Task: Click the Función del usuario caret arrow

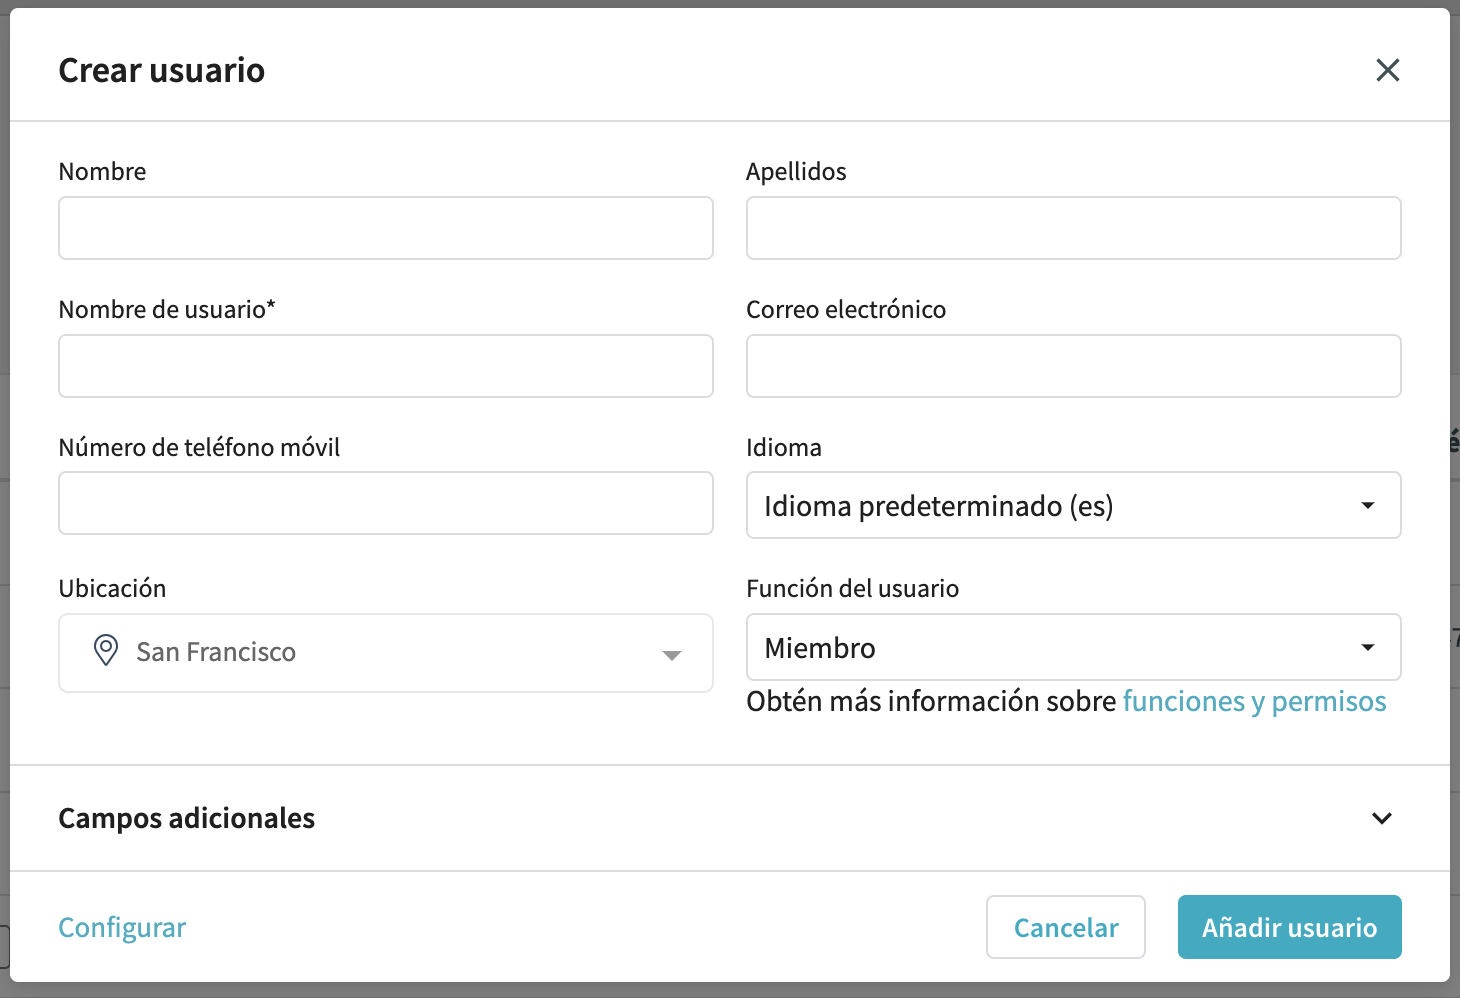Action: (x=1367, y=648)
